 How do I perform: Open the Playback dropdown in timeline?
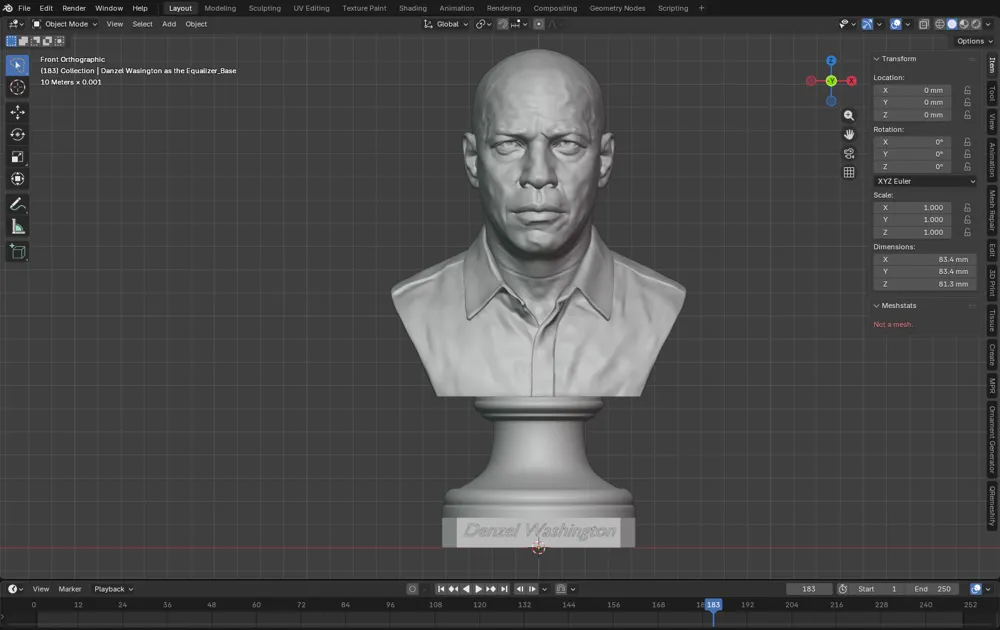click(114, 589)
